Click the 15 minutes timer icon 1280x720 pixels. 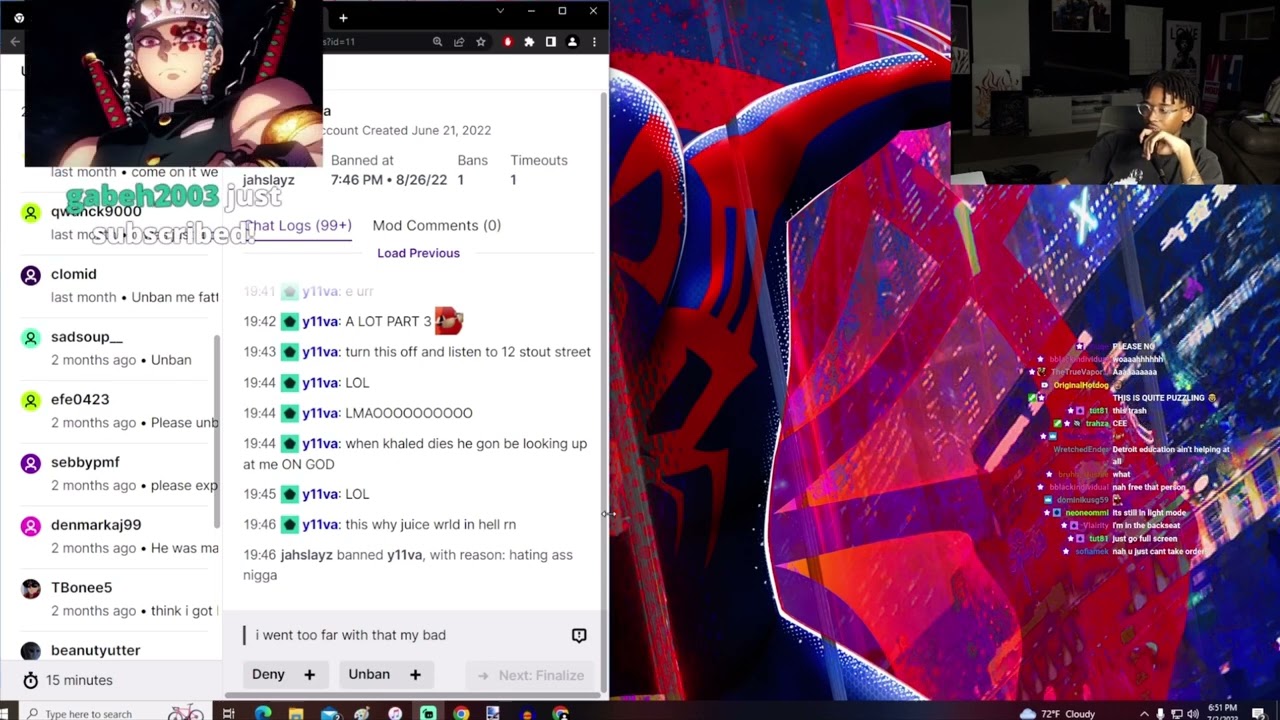30,680
